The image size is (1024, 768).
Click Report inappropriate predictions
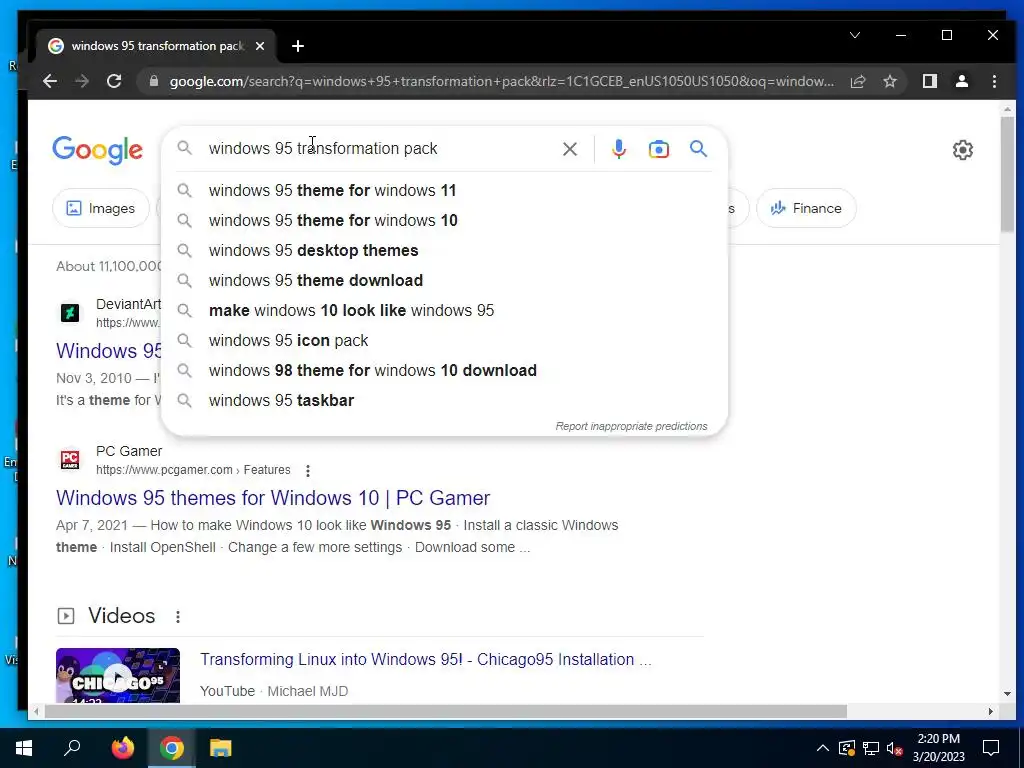(631, 426)
